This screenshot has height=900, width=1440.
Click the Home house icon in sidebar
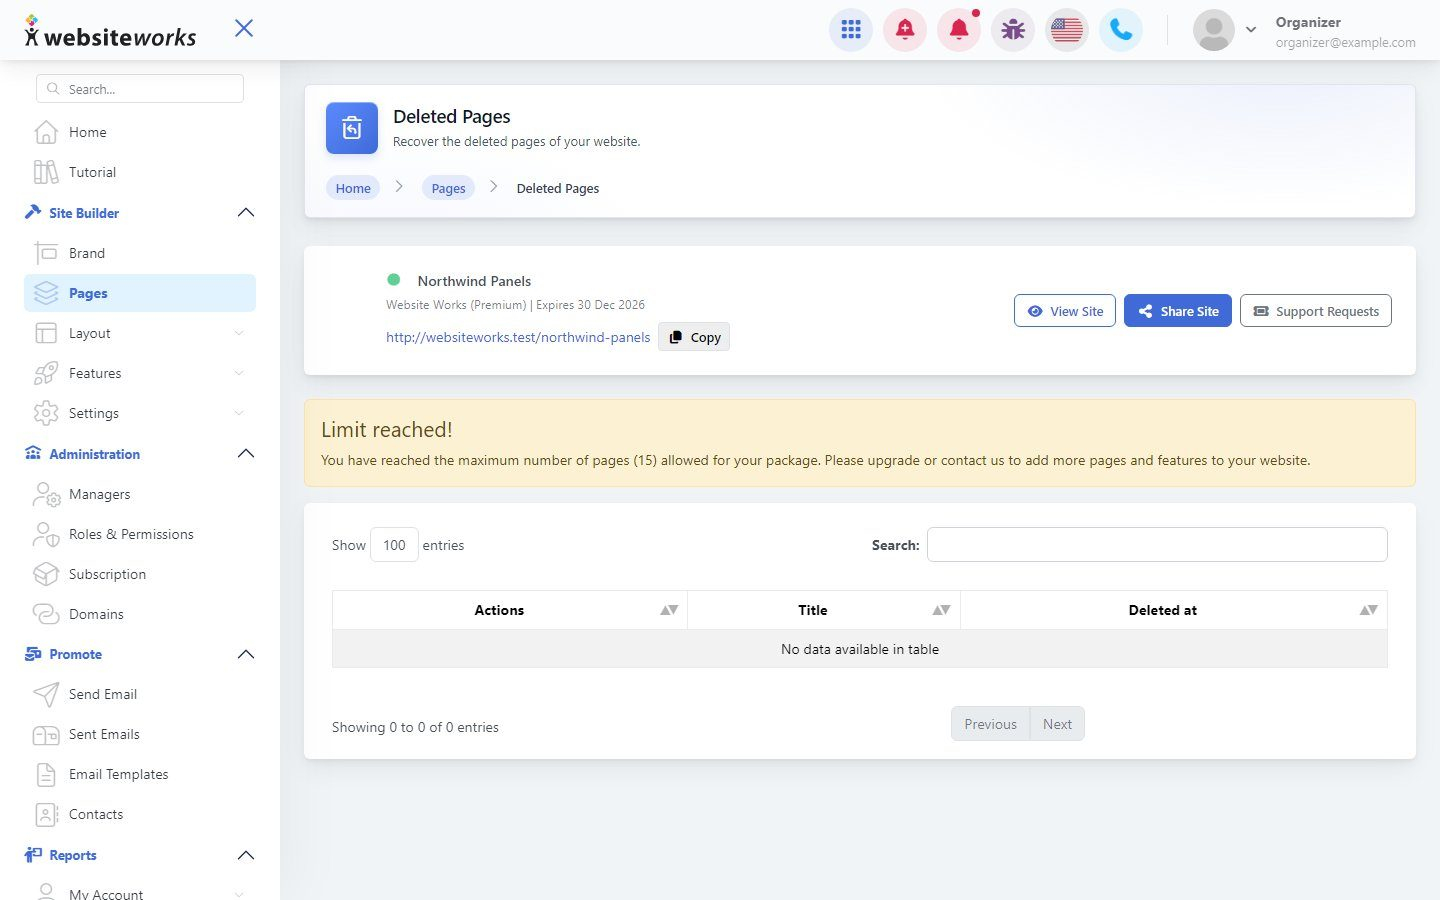coord(46,132)
